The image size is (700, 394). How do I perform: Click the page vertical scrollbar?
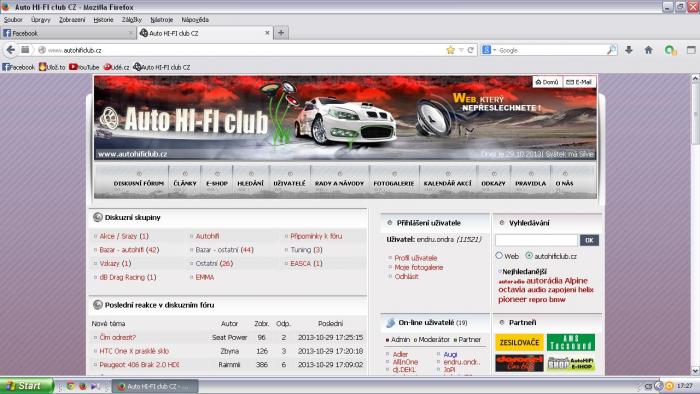pyautogui.click(x=695, y=224)
